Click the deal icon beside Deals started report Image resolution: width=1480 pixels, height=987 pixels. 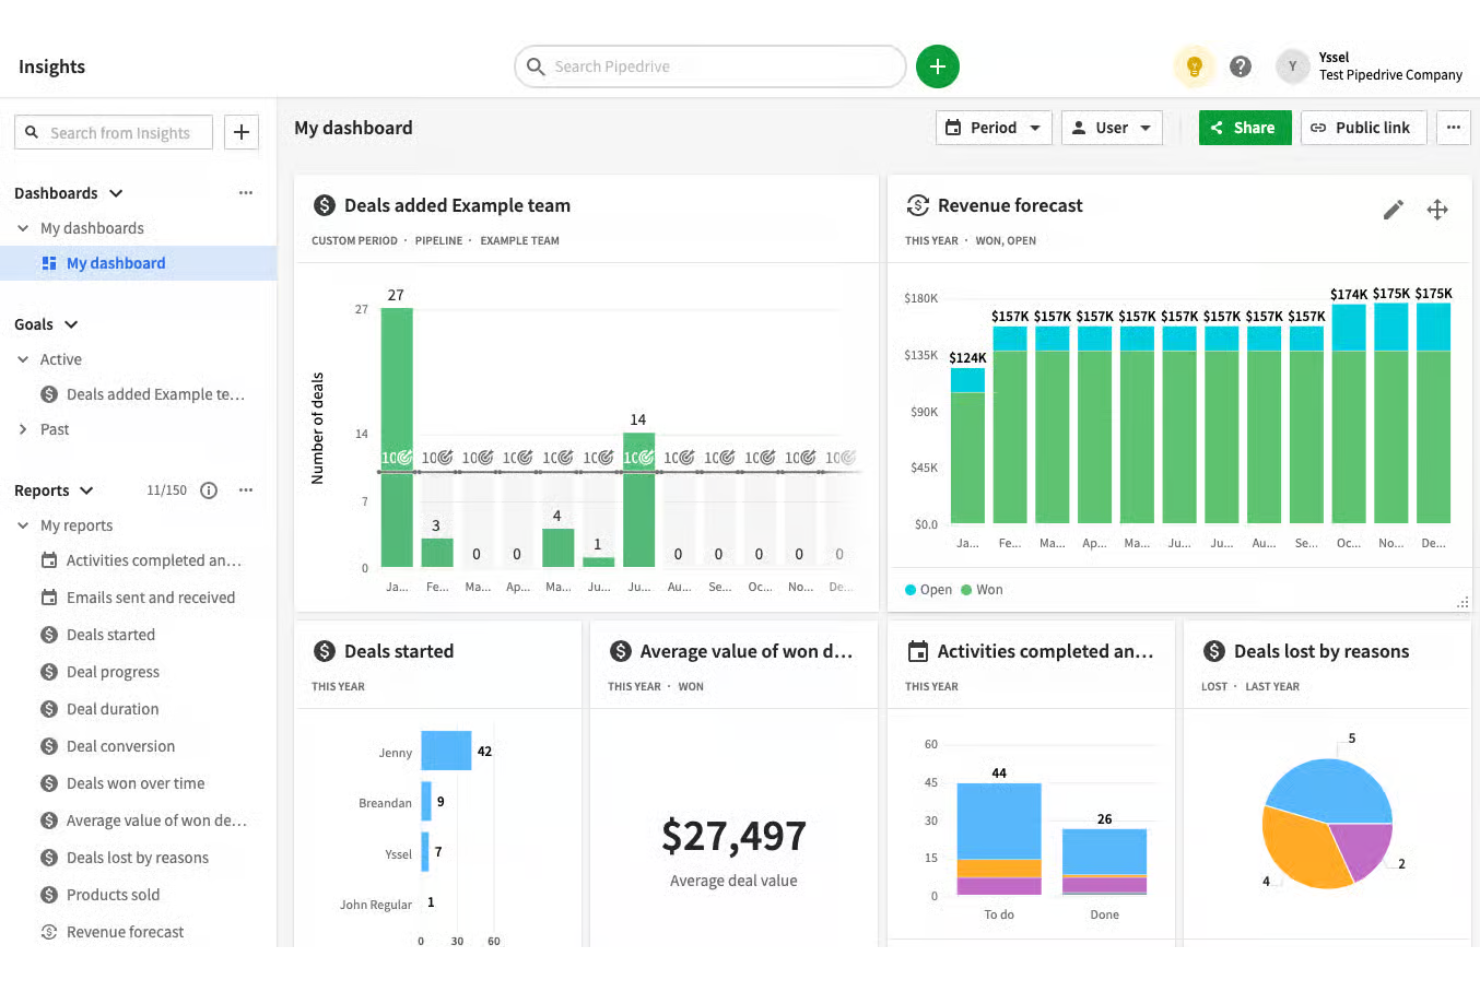click(x=49, y=634)
